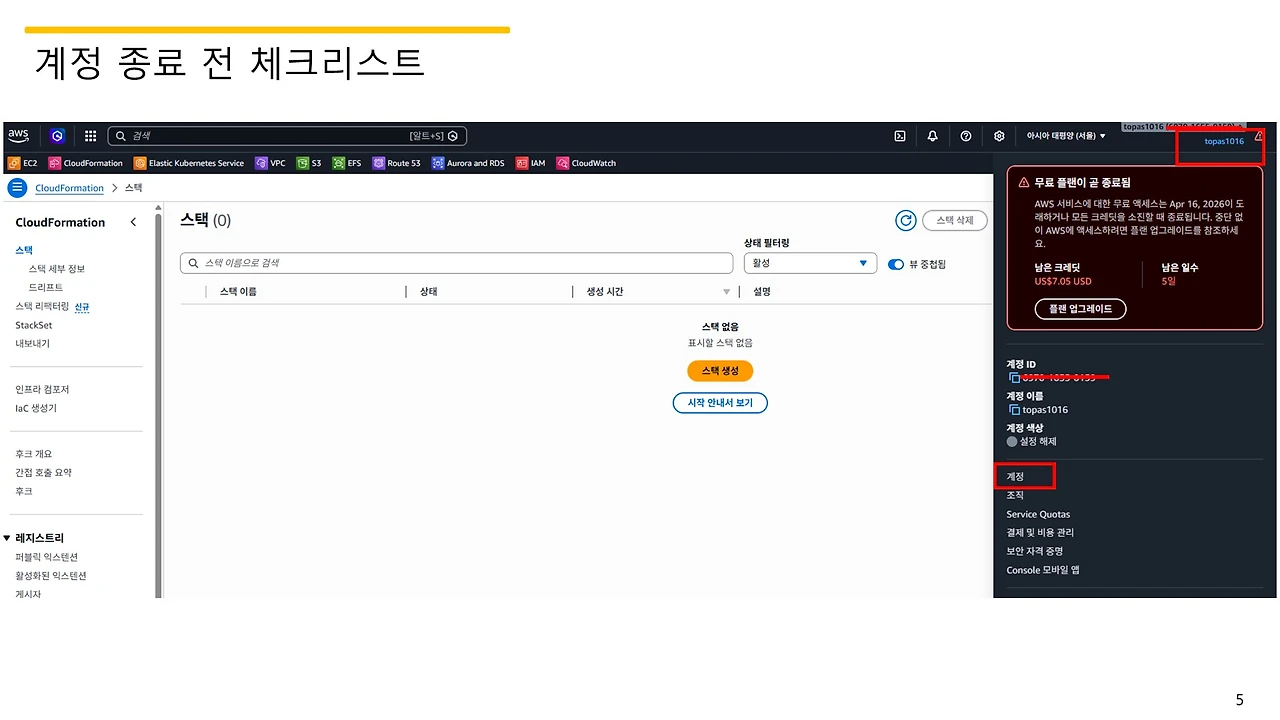The height and width of the screenshot is (720, 1280).
Task: Open CloudWatch from the favorites bar
Action: pyautogui.click(x=586, y=163)
